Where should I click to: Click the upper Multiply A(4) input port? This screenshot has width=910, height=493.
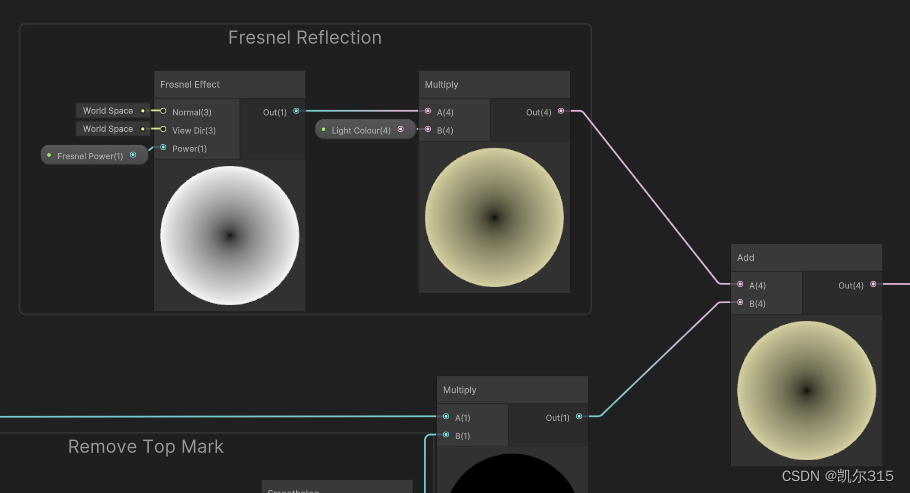point(428,111)
